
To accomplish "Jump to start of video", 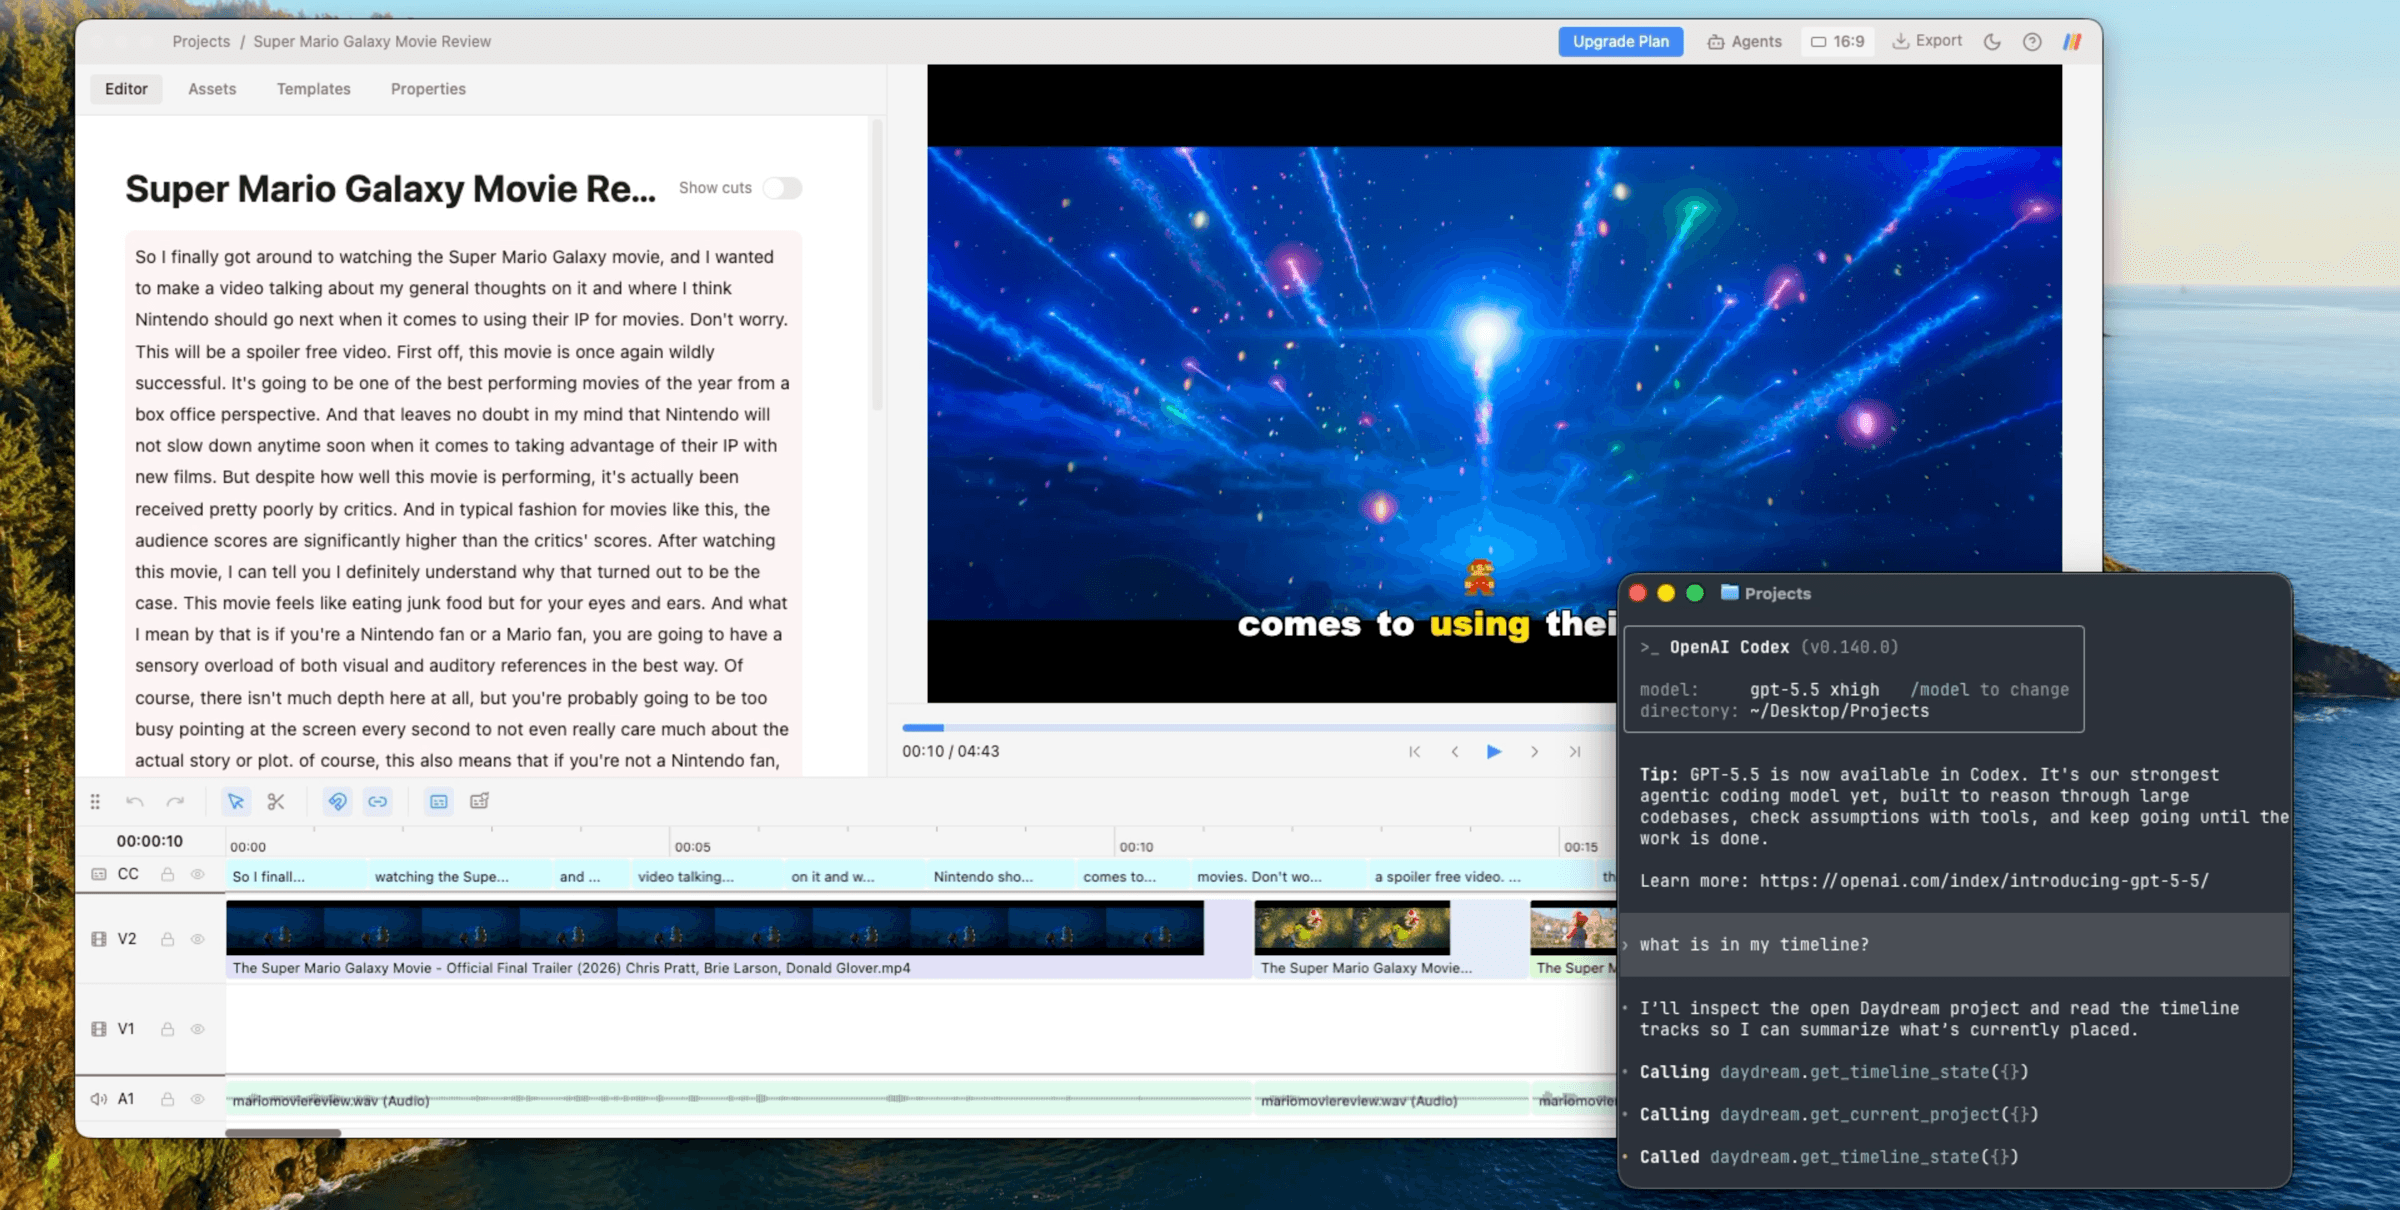I will 1415,751.
